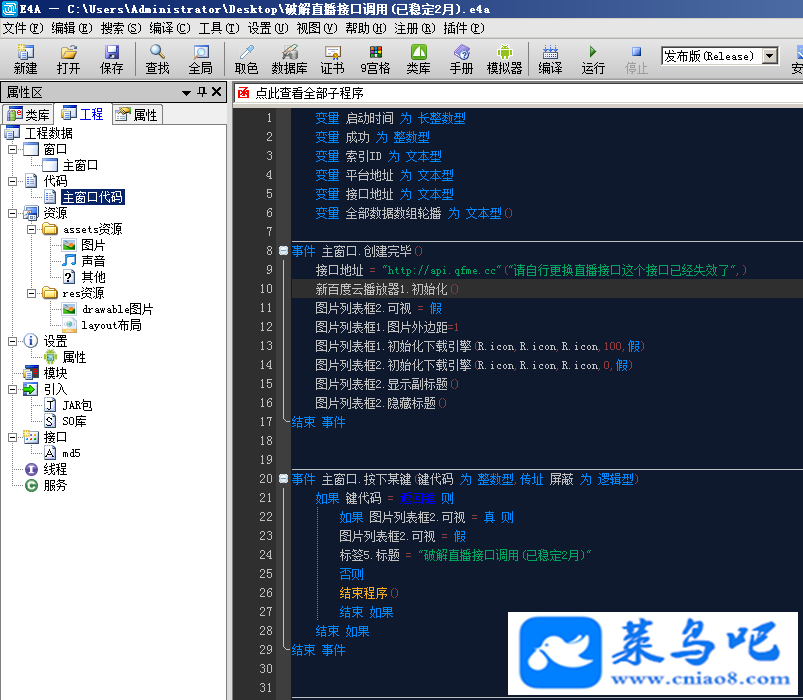
Task: Select SO库 tree item
Action: point(74,421)
